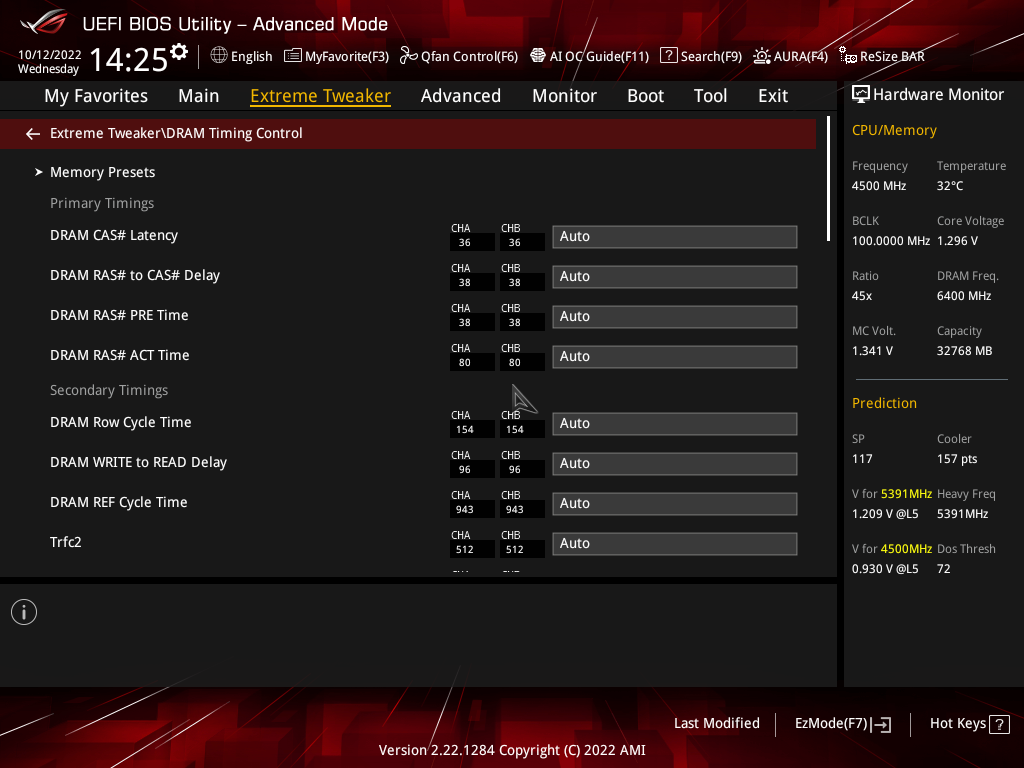Click the AI OC Guide(F11) label
The height and width of the screenshot is (768, 1024).
(600, 56)
